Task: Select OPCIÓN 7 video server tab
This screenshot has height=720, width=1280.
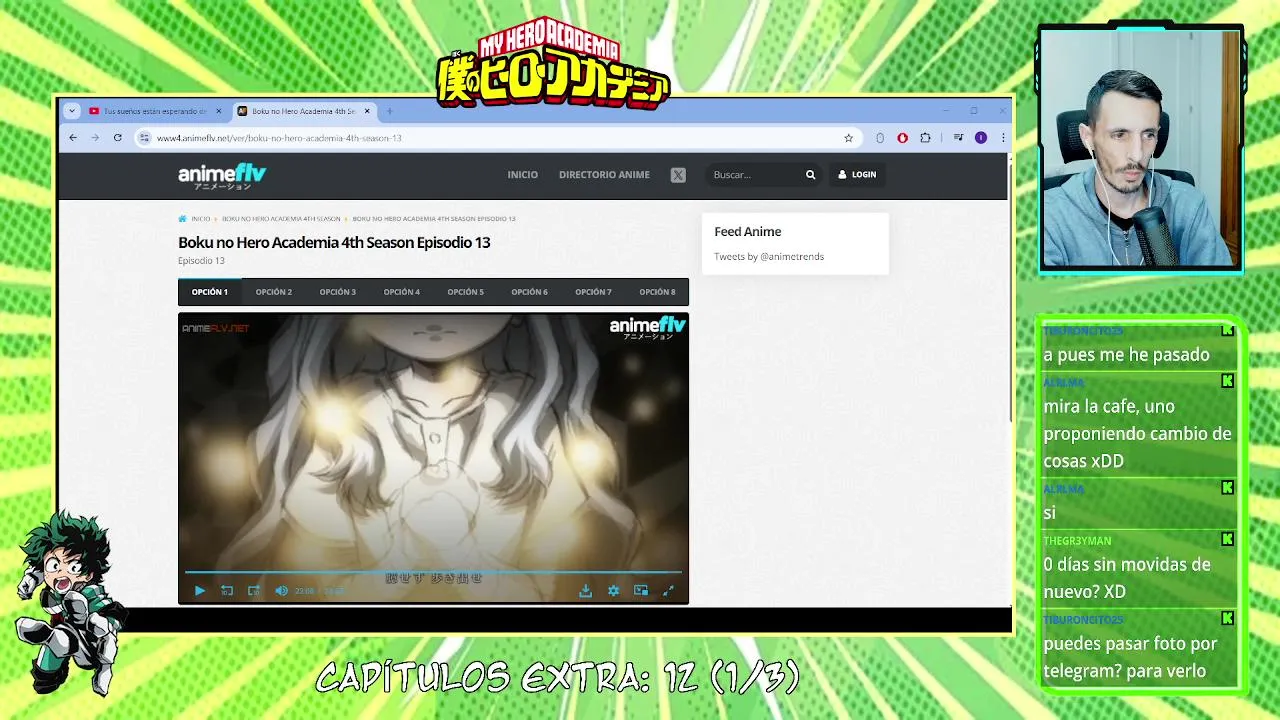Action: pos(594,292)
